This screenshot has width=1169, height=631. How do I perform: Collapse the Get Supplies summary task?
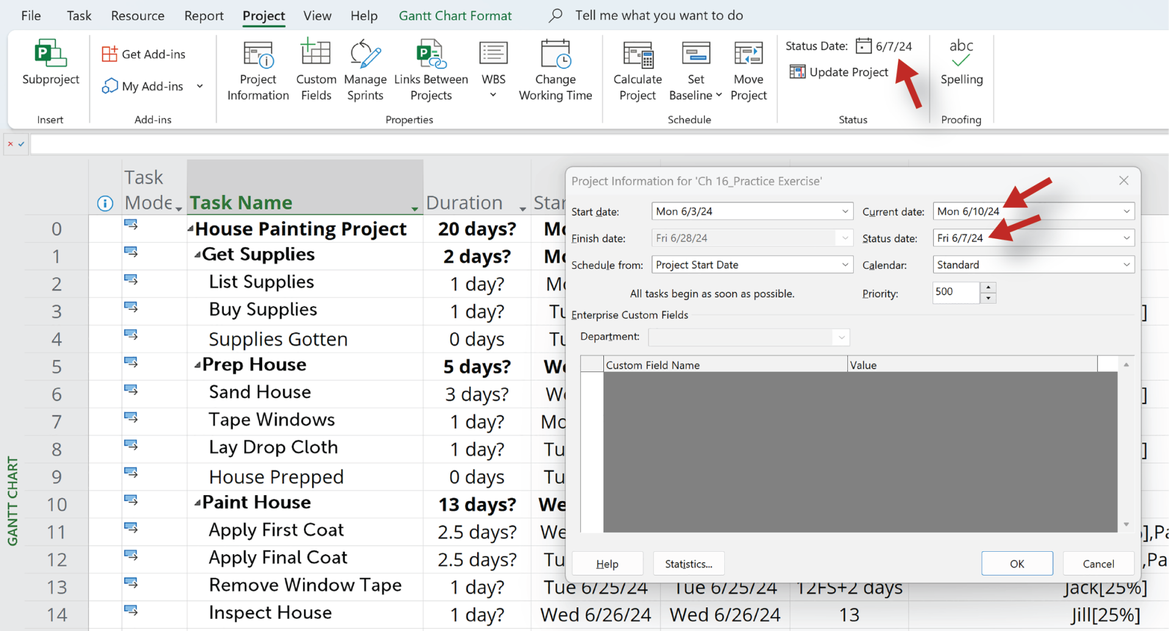pos(198,255)
